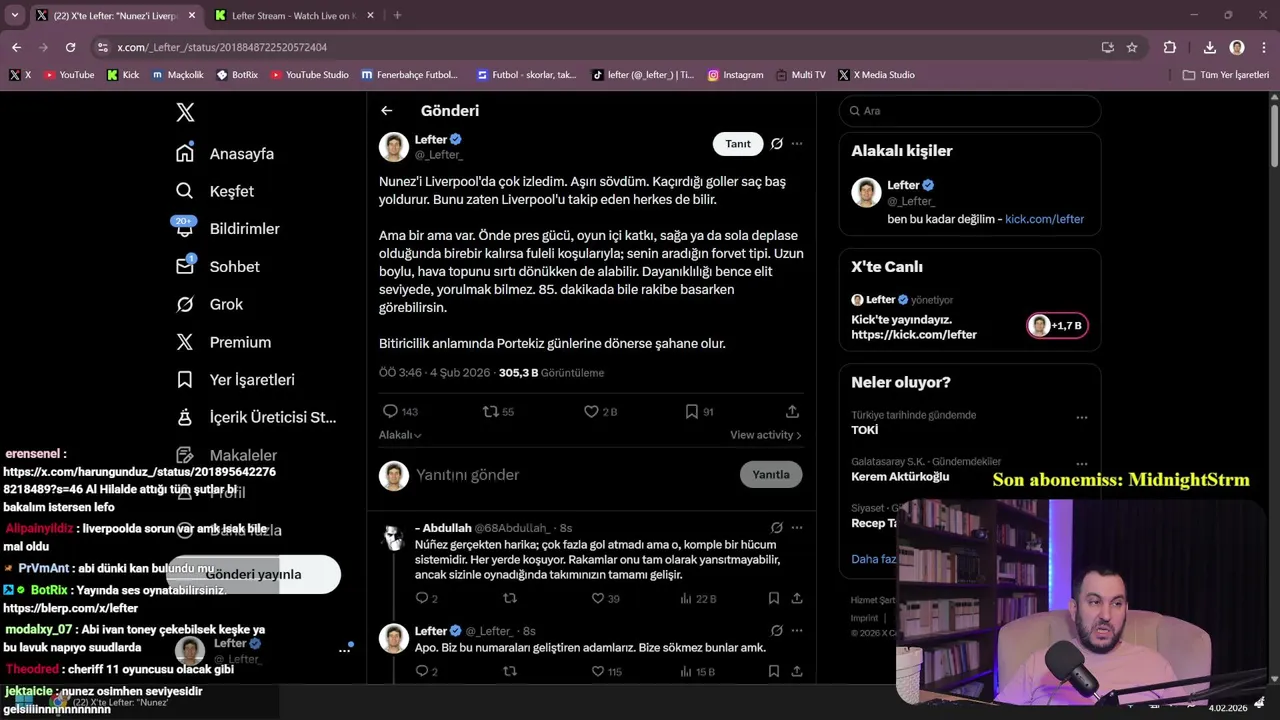The width and height of the screenshot is (1280, 720).
Task: Open YouTube Studio bookmark
Action: point(310,75)
